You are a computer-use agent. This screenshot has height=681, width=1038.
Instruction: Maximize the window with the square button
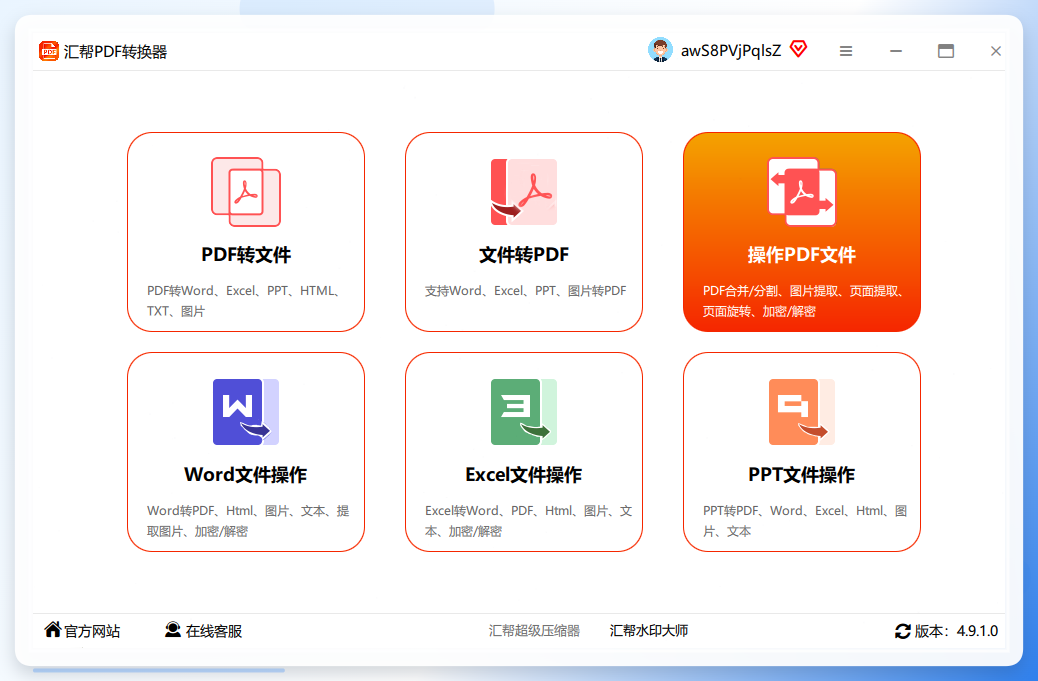tap(946, 51)
